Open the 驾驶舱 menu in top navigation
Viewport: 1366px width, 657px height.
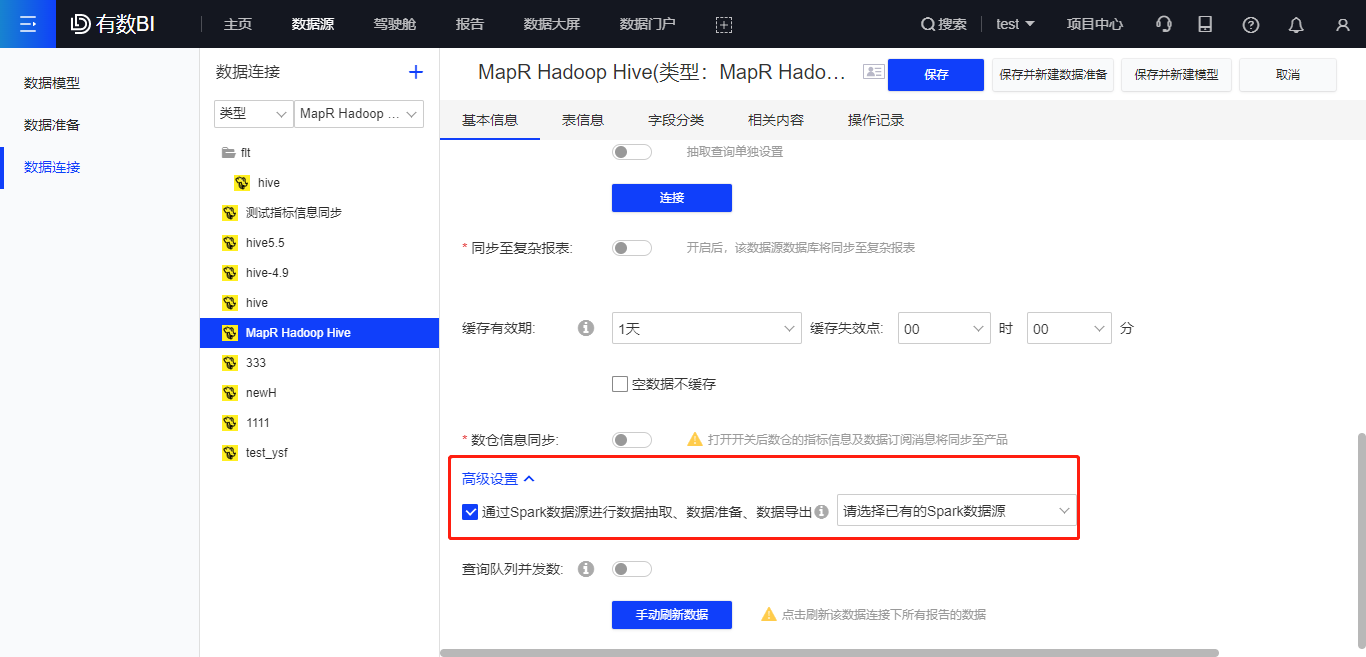[394, 24]
